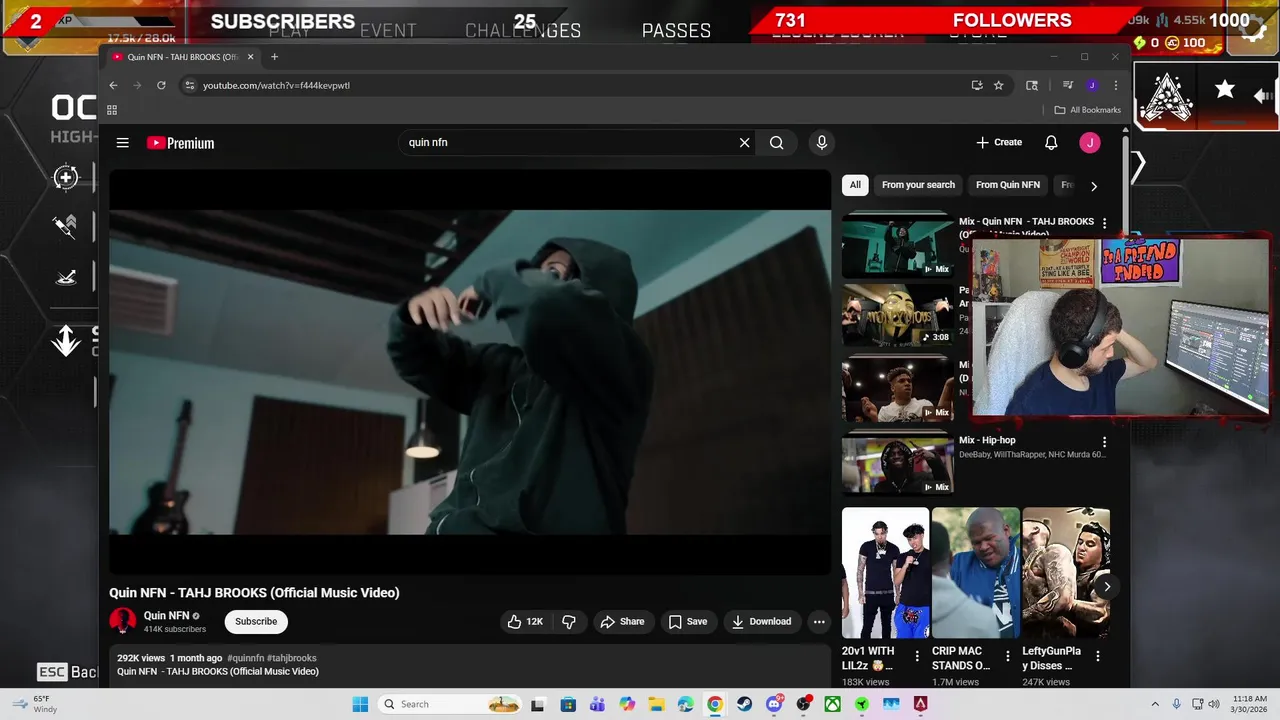Image resolution: width=1280 pixels, height=720 pixels.
Task: Show hidden system tray icons
Action: [x=1155, y=704]
